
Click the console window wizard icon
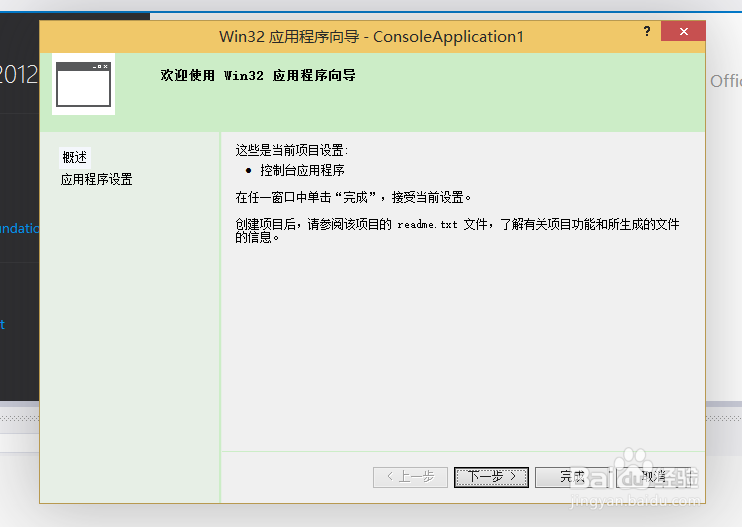83,84
